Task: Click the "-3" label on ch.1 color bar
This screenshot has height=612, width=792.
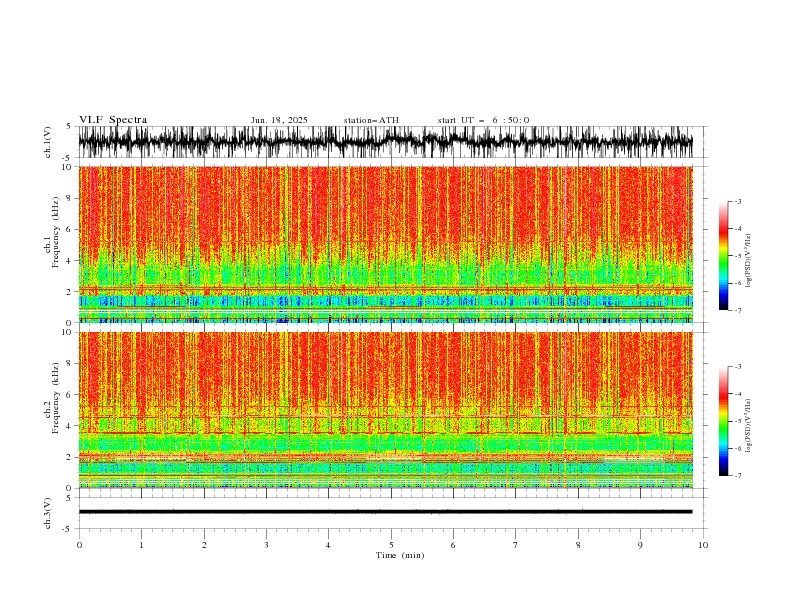Action: coord(738,201)
